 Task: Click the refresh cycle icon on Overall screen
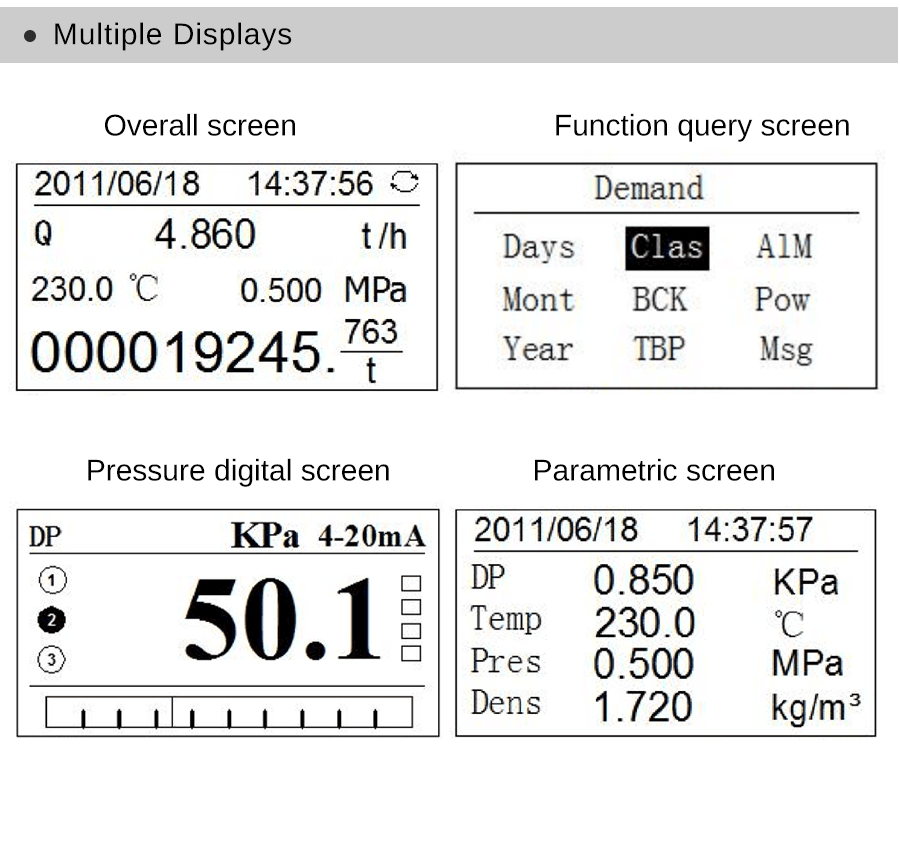405,183
